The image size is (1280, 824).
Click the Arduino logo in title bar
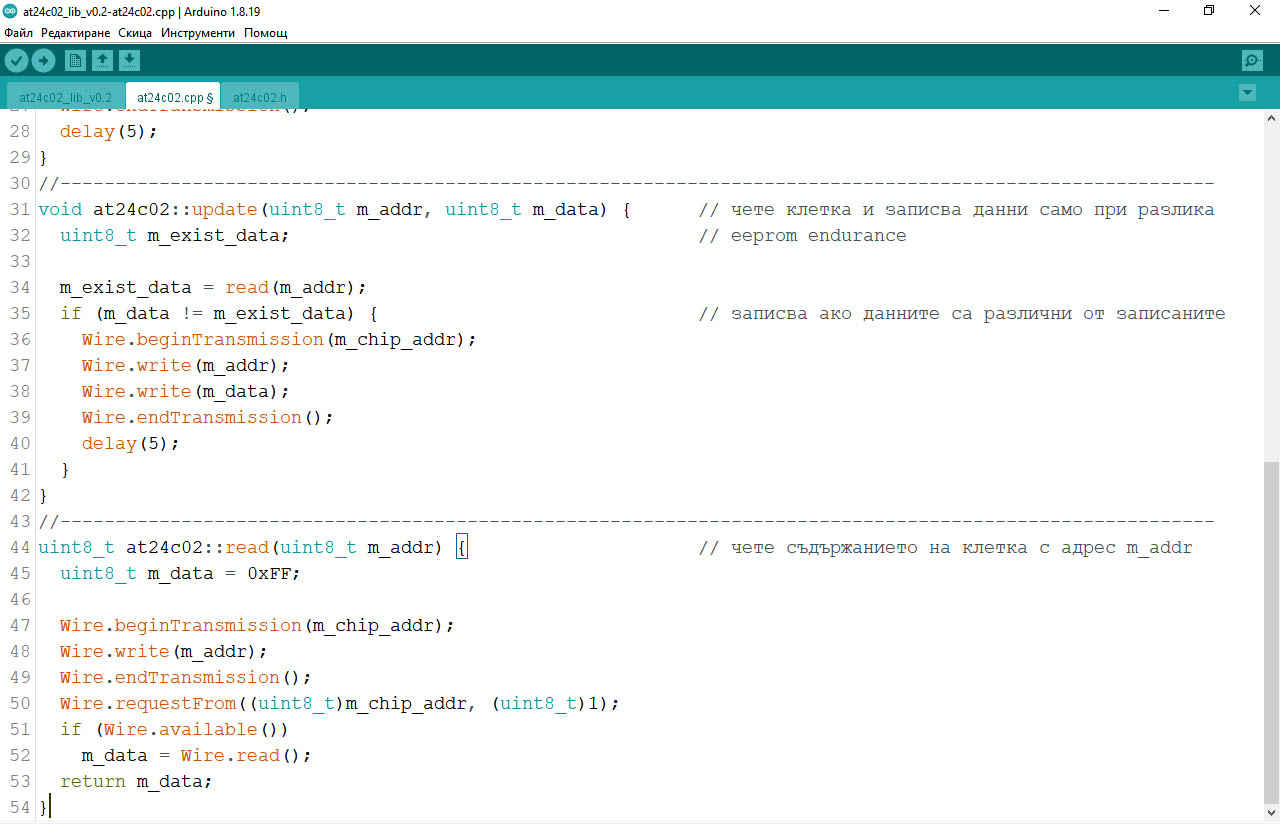click(10, 10)
